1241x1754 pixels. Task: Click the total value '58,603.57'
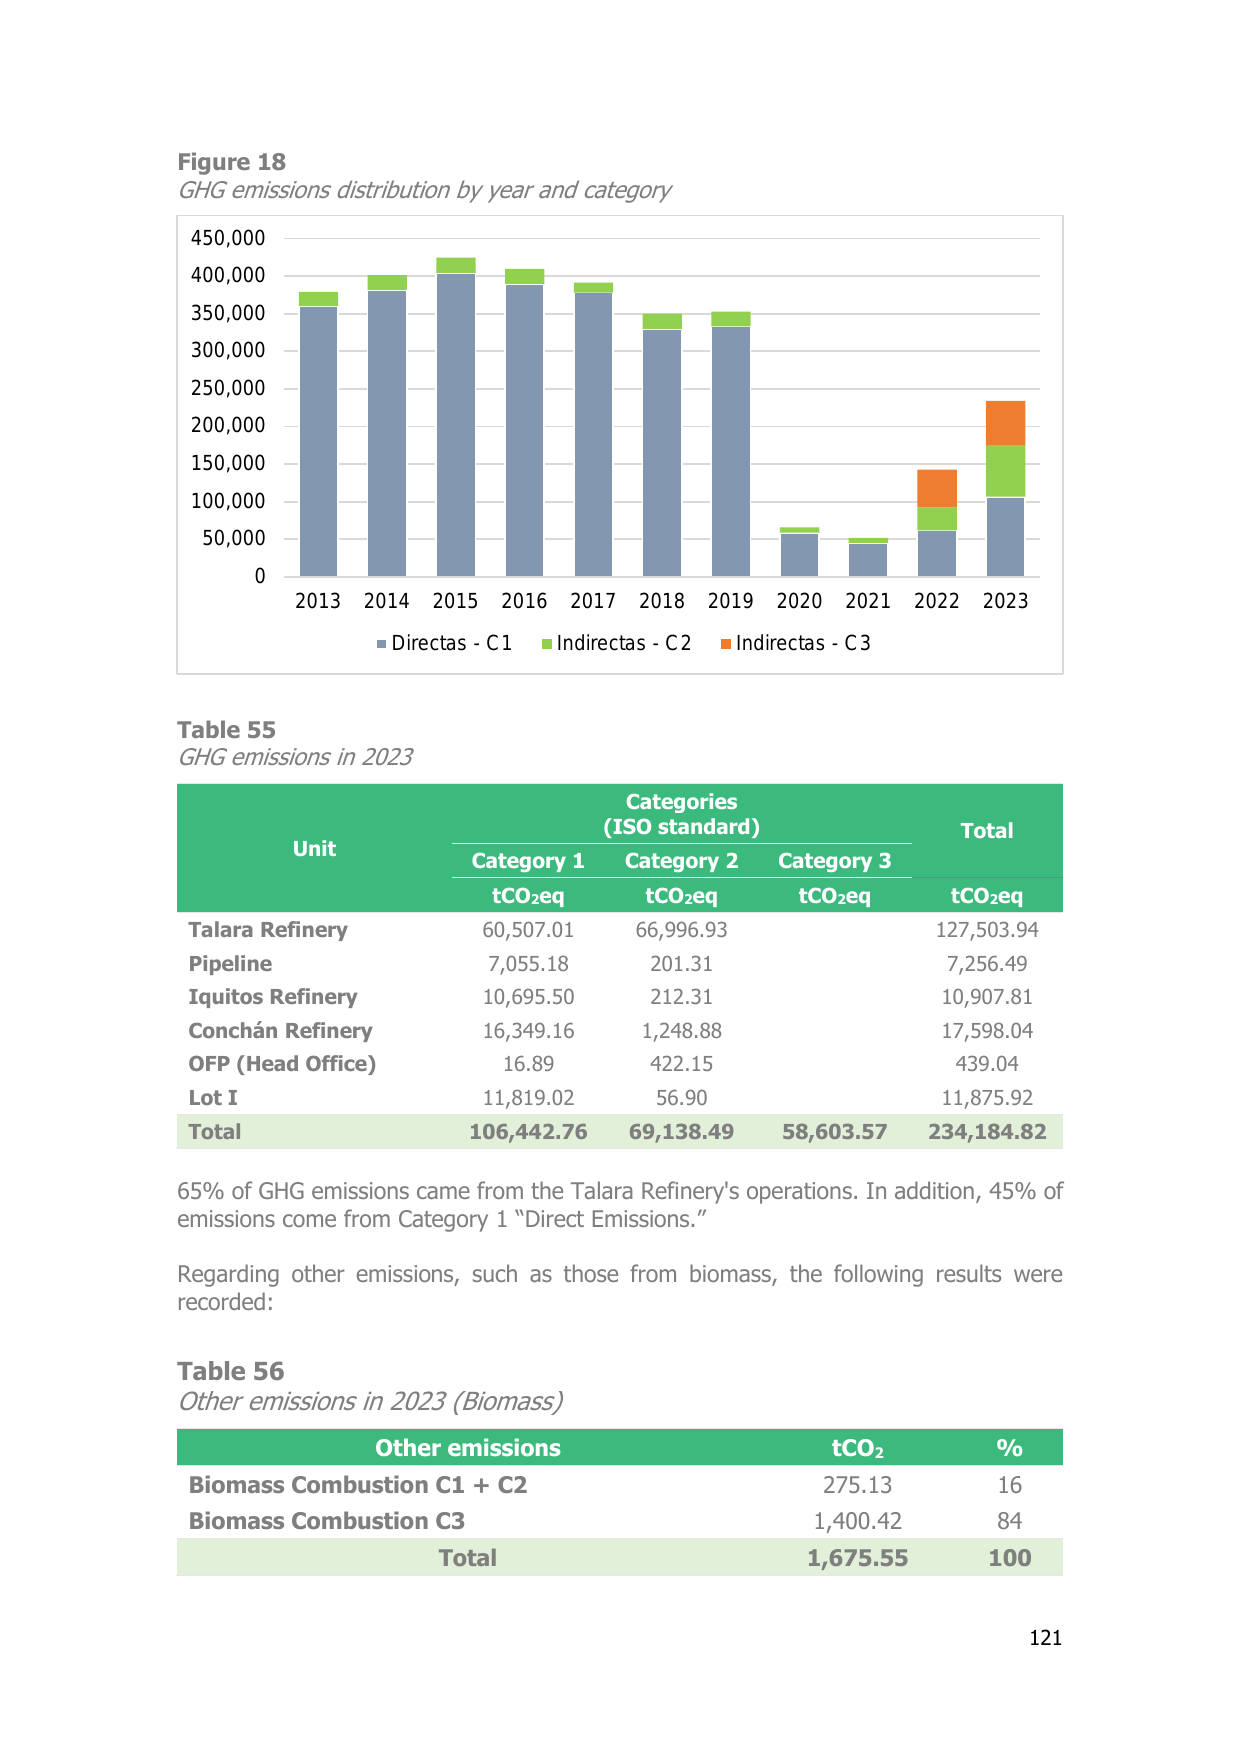click(x=834, y=1132)
